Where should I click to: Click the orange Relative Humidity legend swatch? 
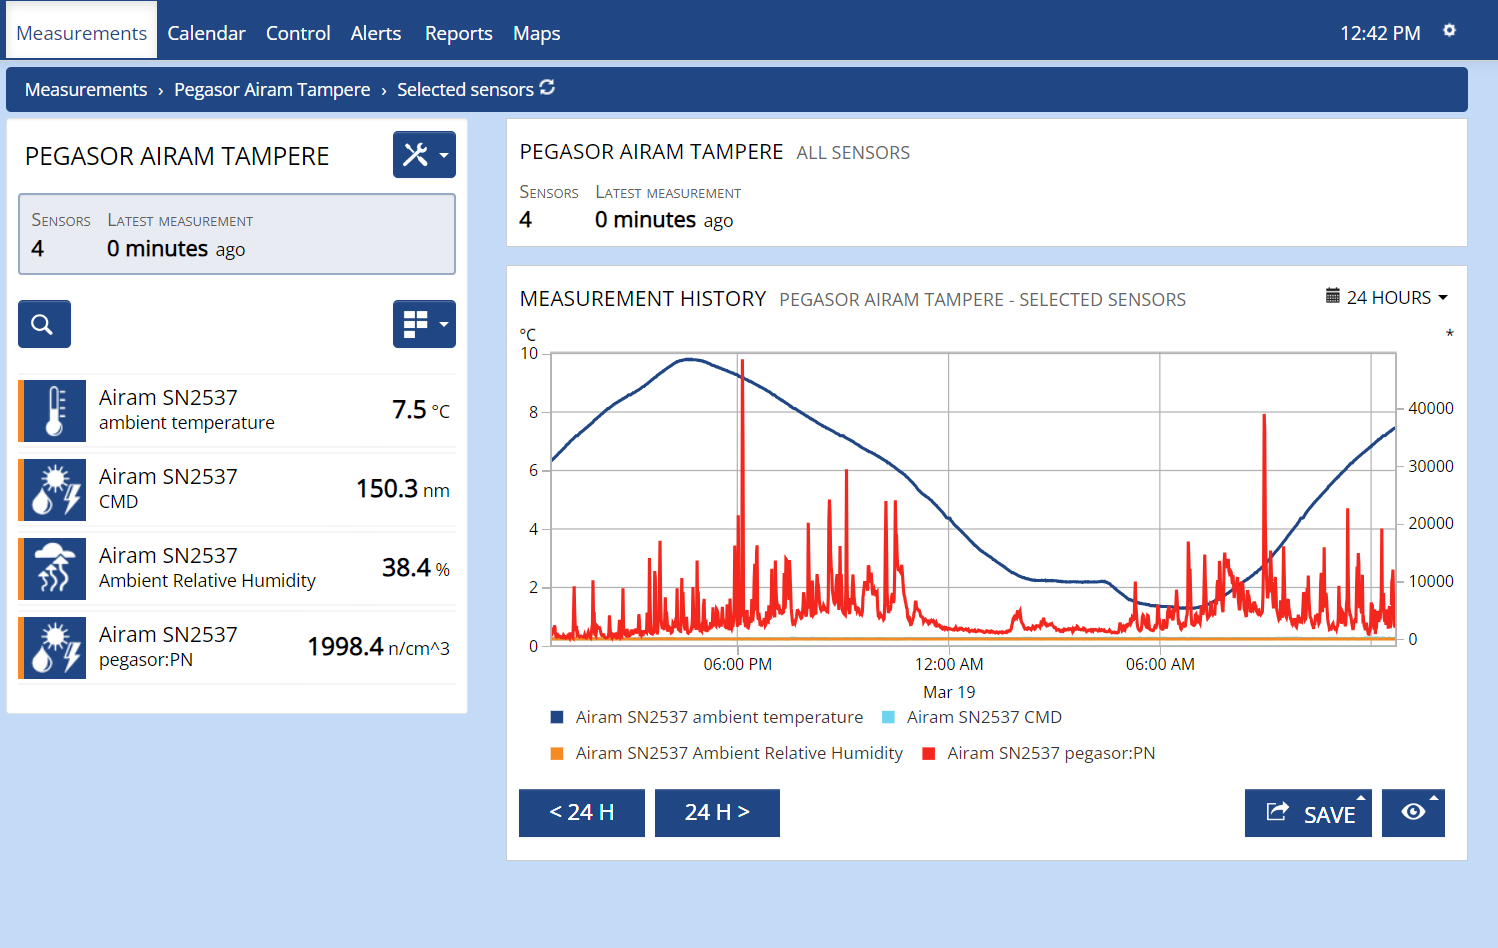pos(557,754)
